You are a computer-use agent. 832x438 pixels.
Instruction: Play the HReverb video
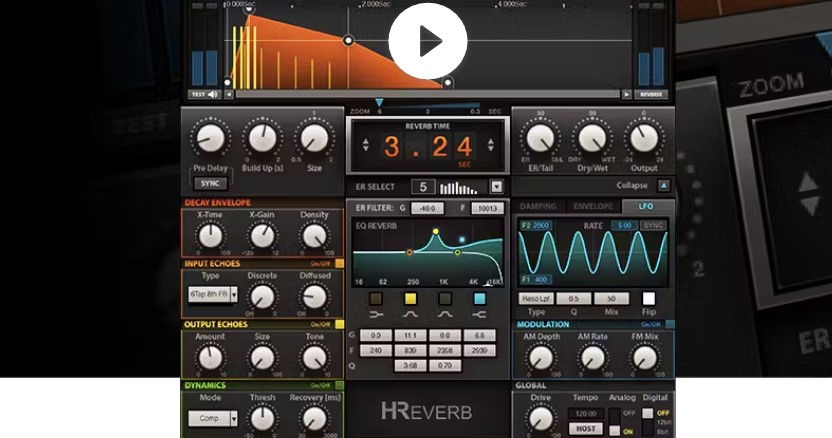[x=428, y=41]
